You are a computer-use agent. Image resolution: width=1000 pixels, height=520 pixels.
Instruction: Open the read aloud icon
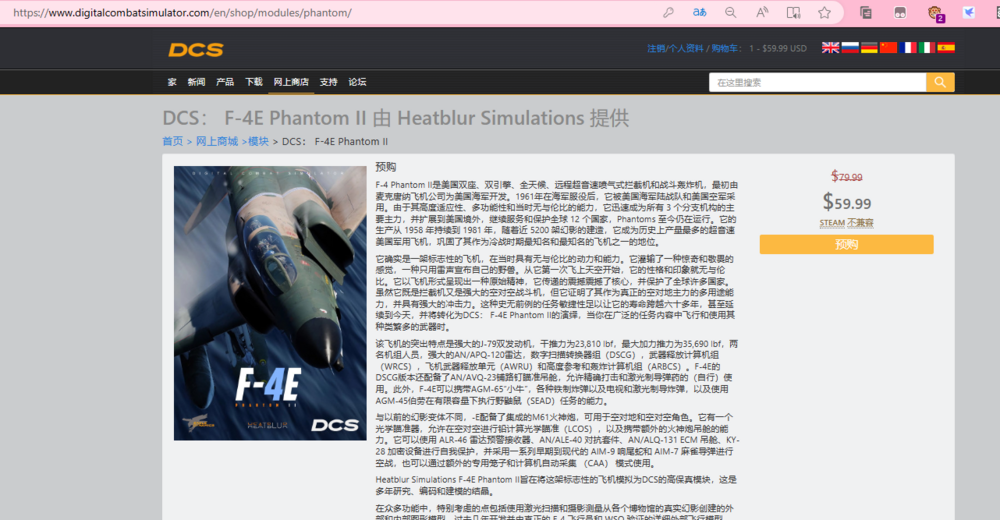[x=762, y=12]
